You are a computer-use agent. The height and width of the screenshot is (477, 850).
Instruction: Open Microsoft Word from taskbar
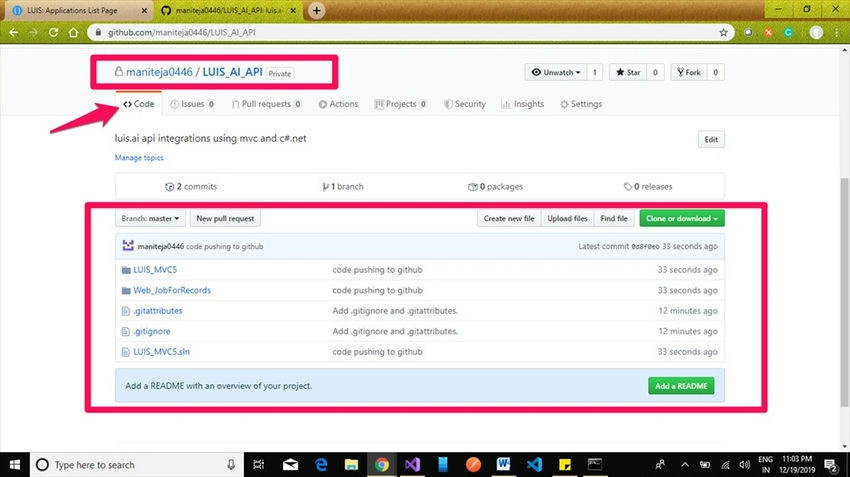(503, 465)
